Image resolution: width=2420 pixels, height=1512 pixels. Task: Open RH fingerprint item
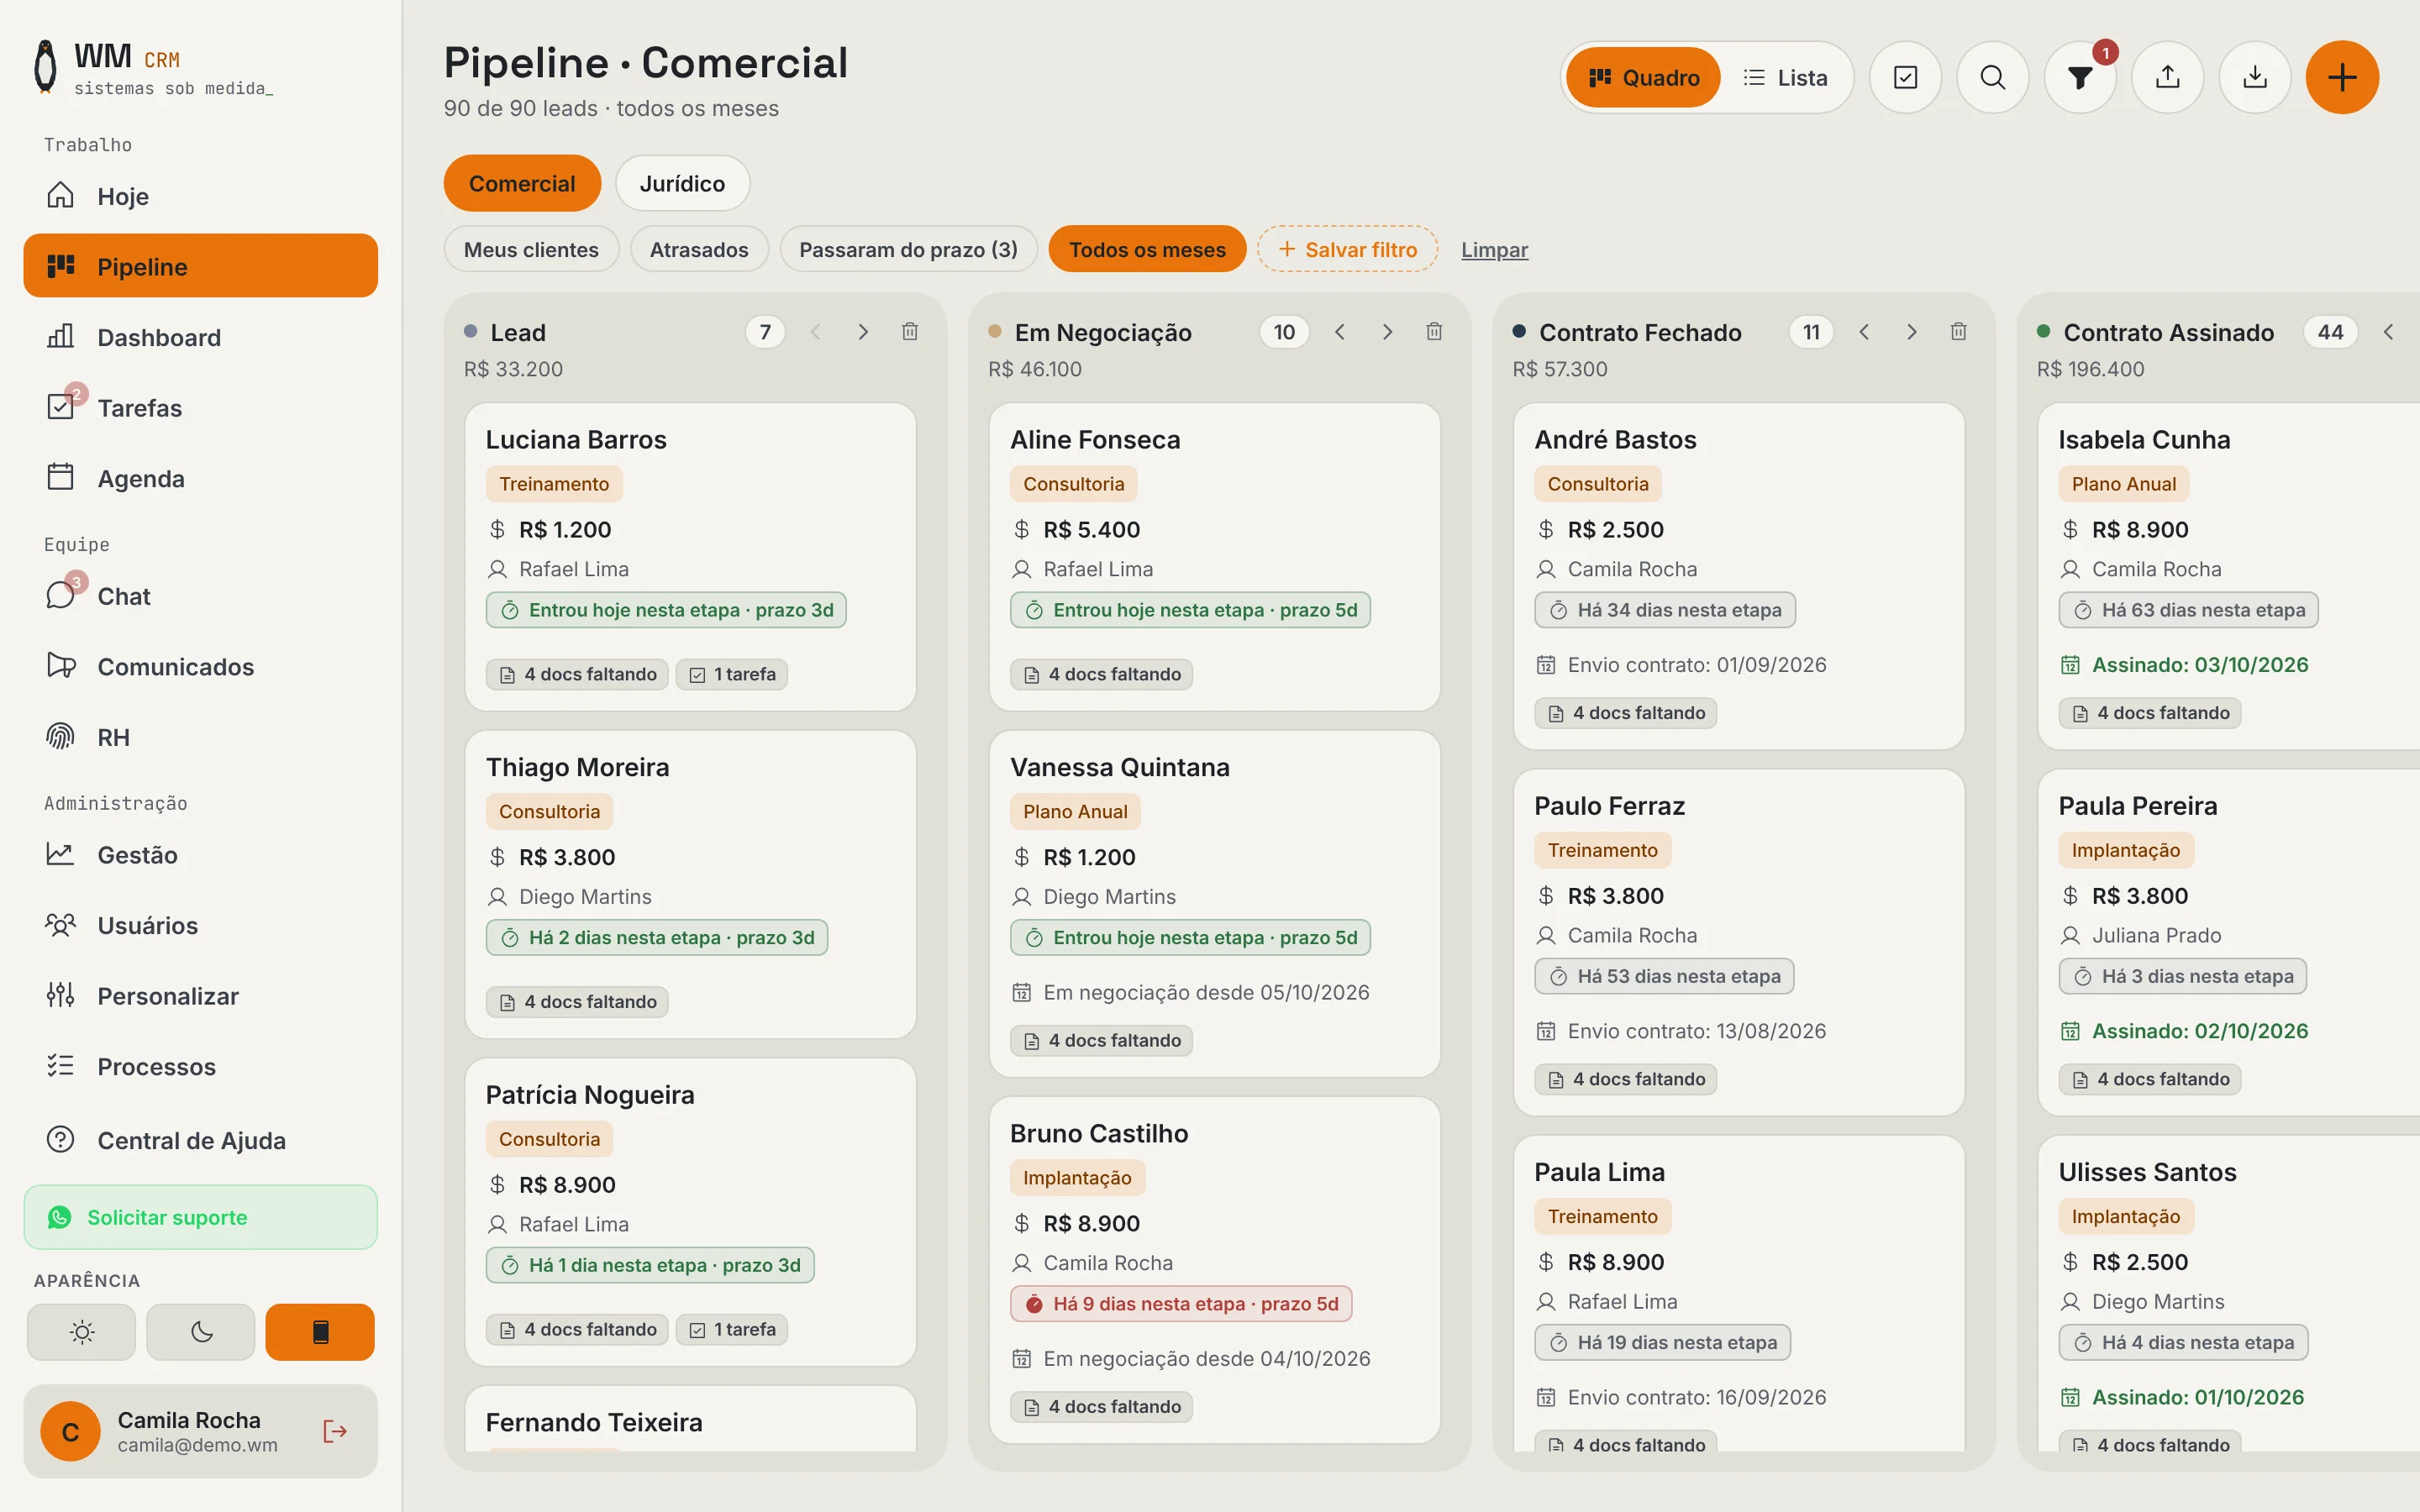pyautogui.click(x=201, y=737)
